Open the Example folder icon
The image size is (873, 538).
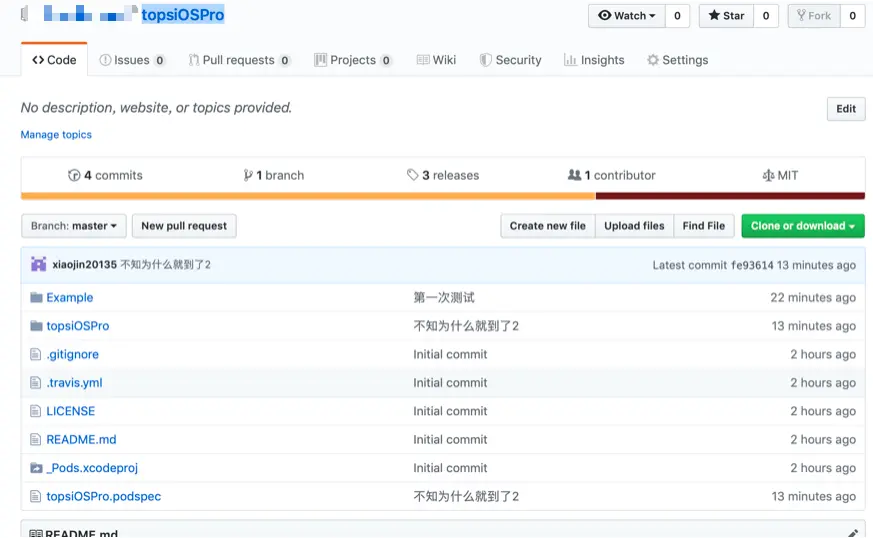point(36,297)
